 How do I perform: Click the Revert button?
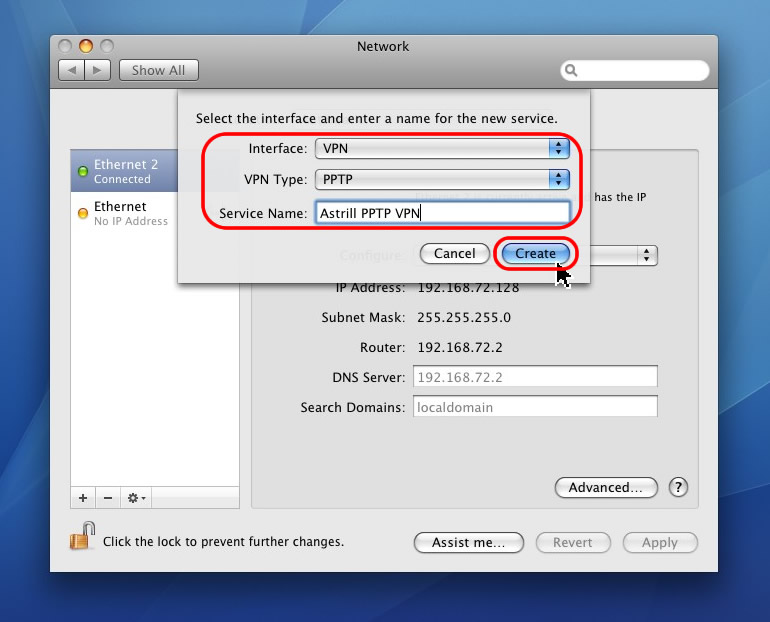(573, 542)
